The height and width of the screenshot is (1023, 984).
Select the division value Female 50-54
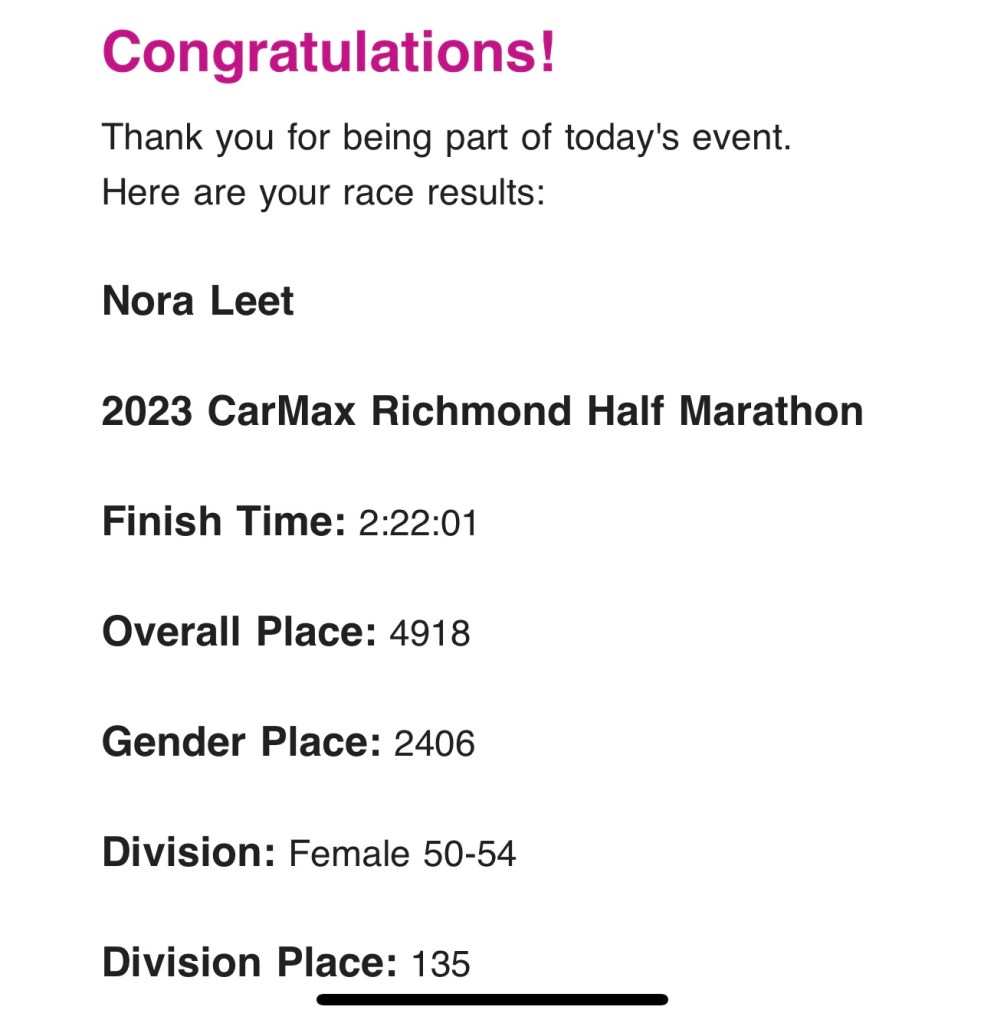click(402, 854)
